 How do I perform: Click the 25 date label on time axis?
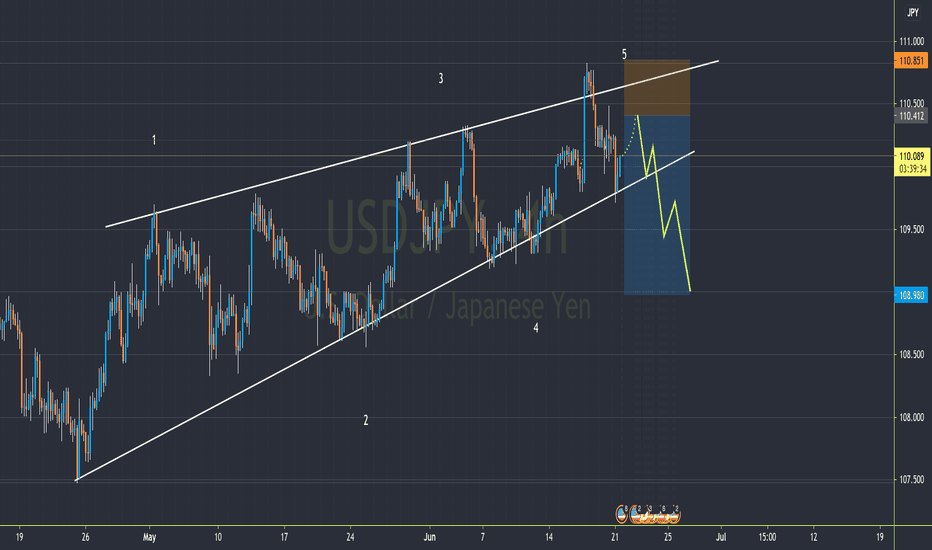click(668, 538)
